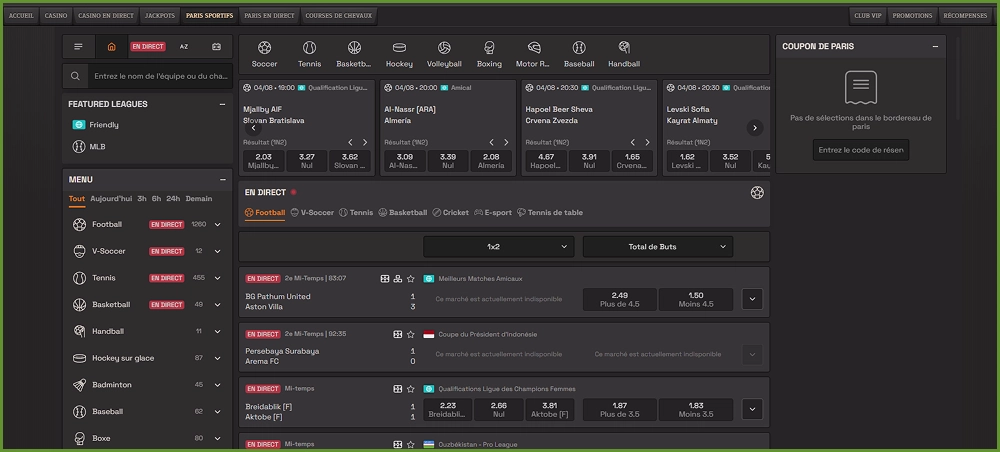
Task: Select Tennis in the sports carousel
Action: [309, 54]
